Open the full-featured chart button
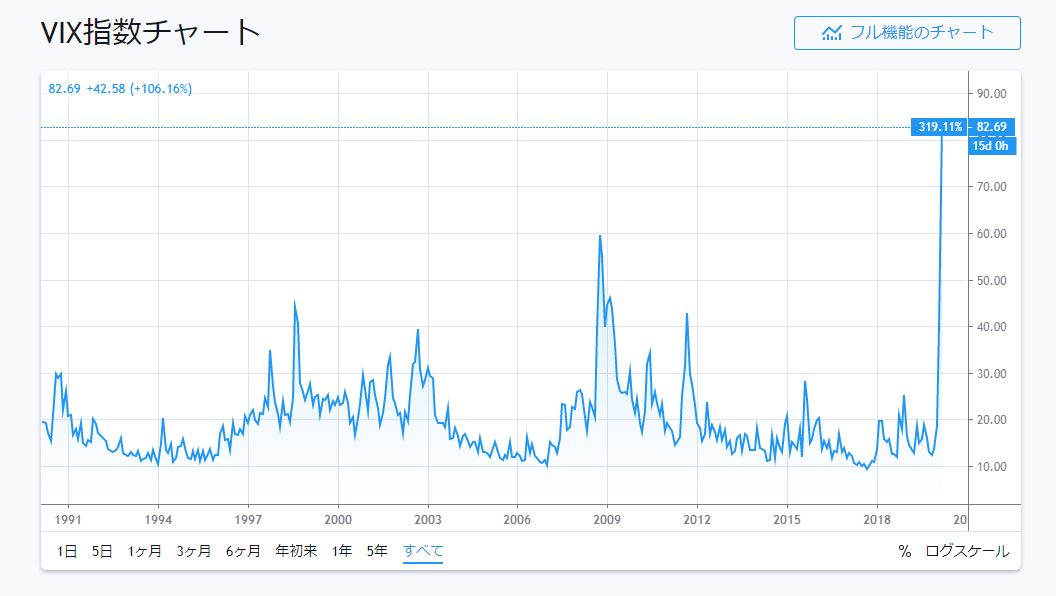1056x596 pixels. pos(907,33)
